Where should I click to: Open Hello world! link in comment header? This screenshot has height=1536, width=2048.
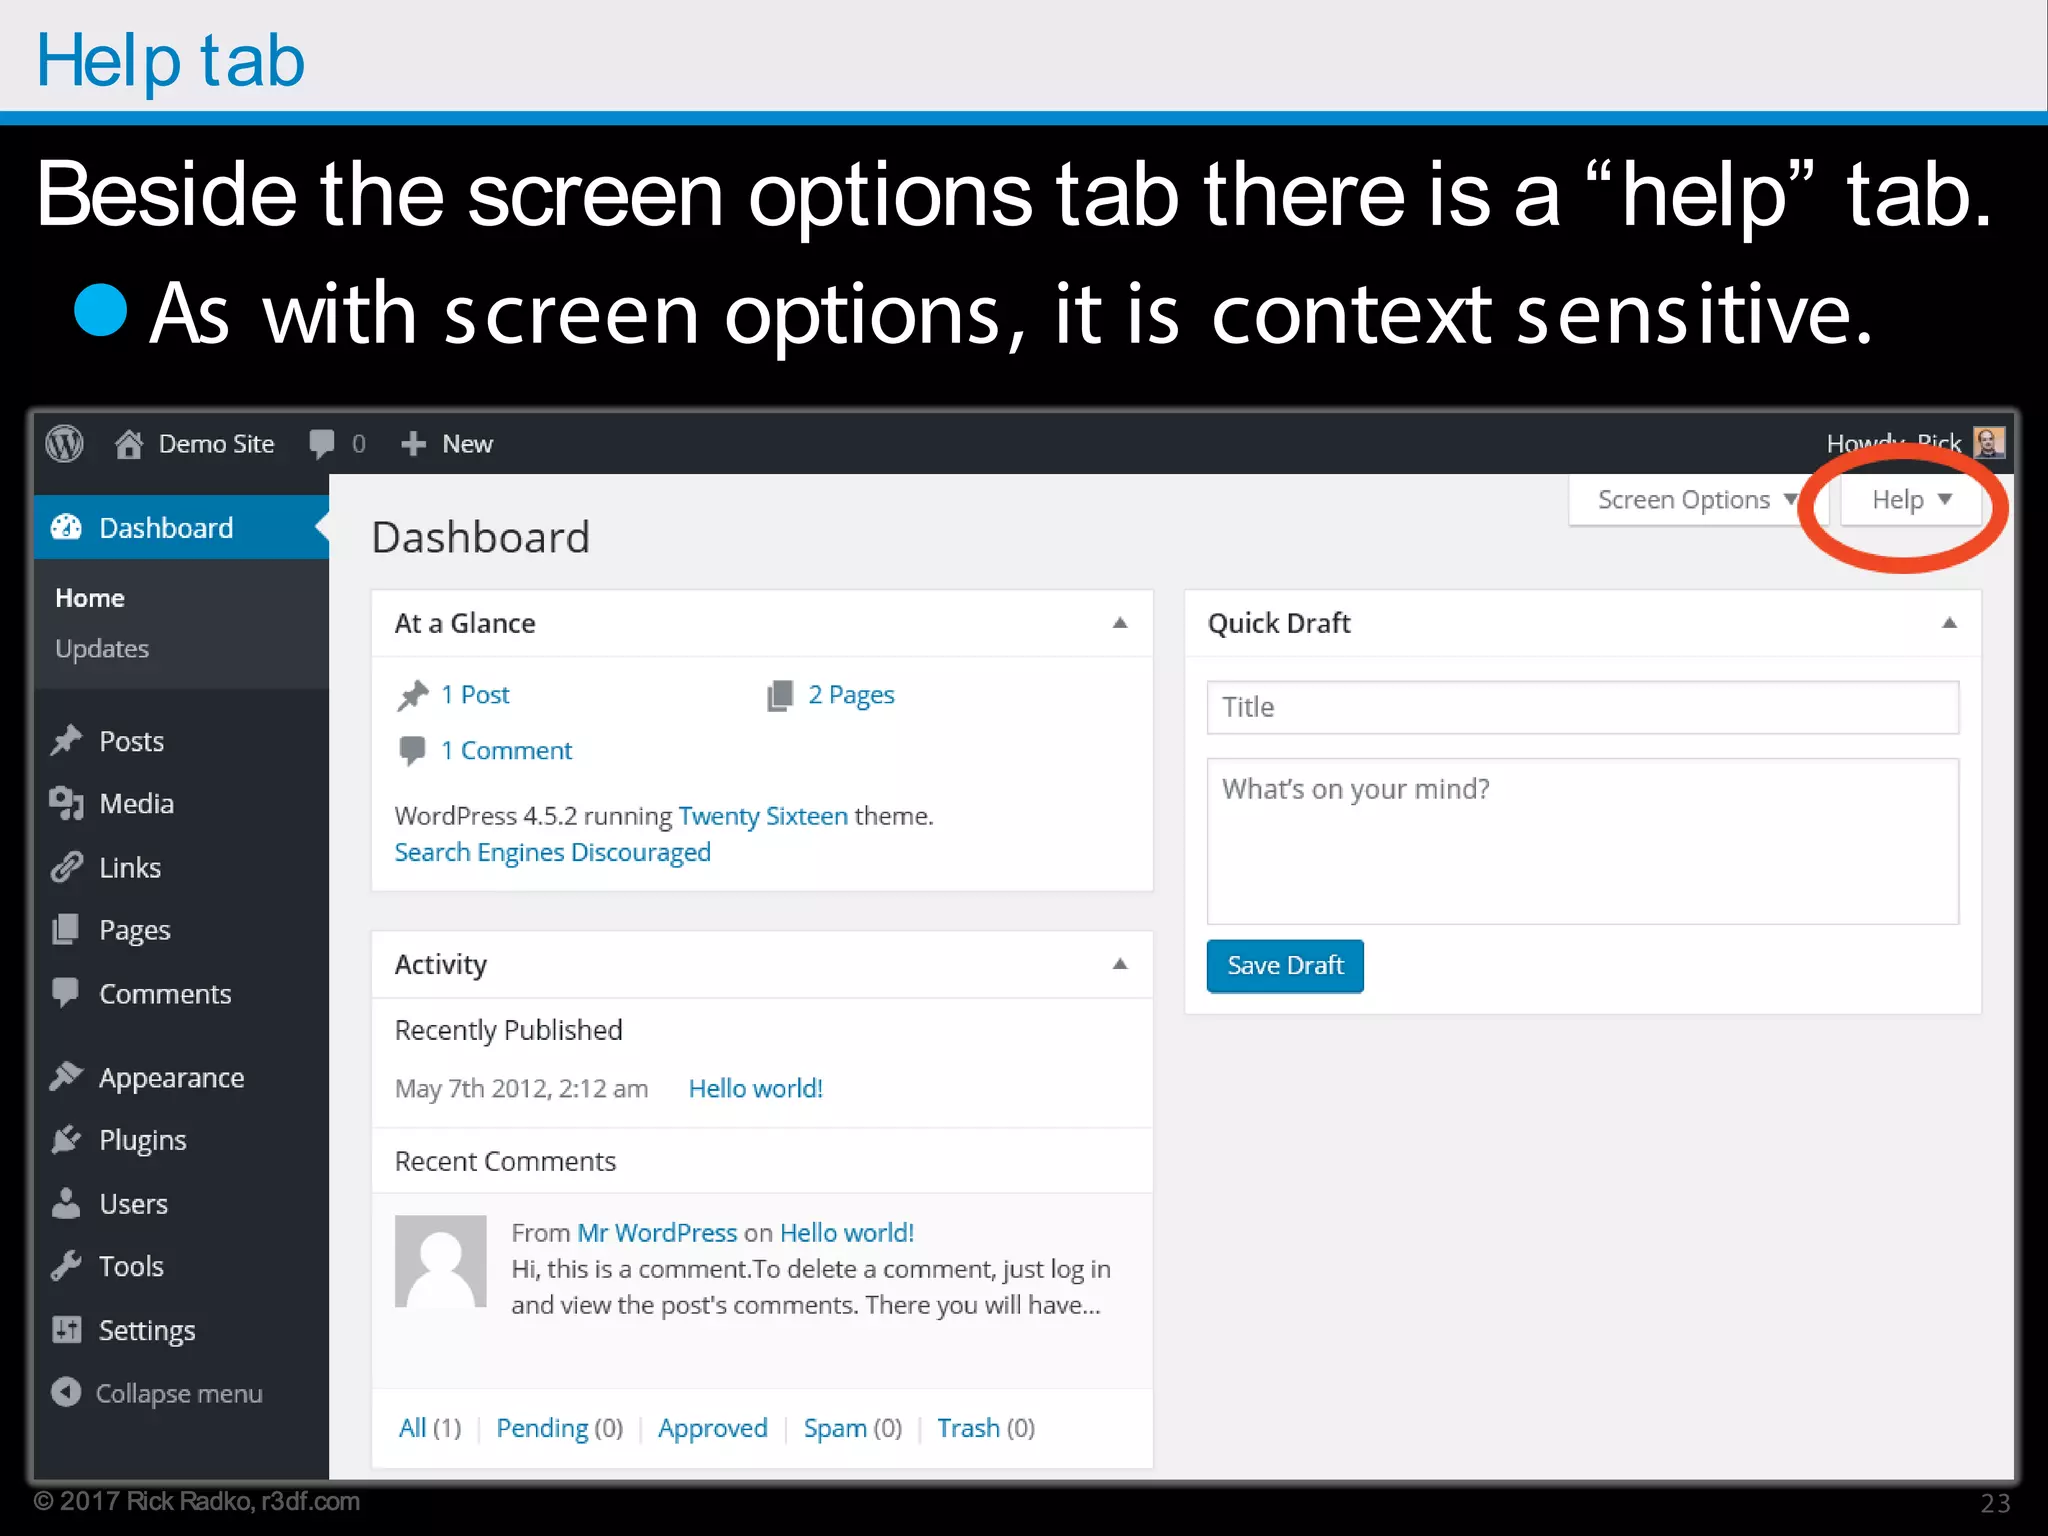(x=847, y=1233)
